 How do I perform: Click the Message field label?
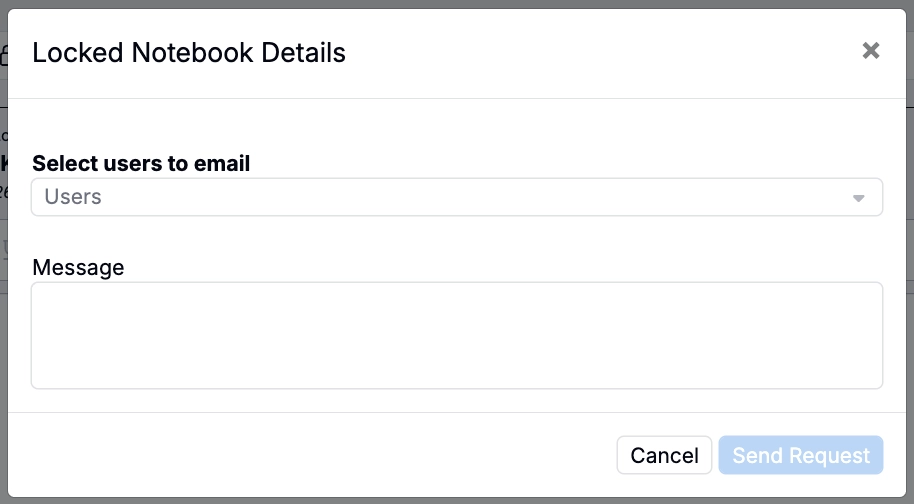pos(78,267)
